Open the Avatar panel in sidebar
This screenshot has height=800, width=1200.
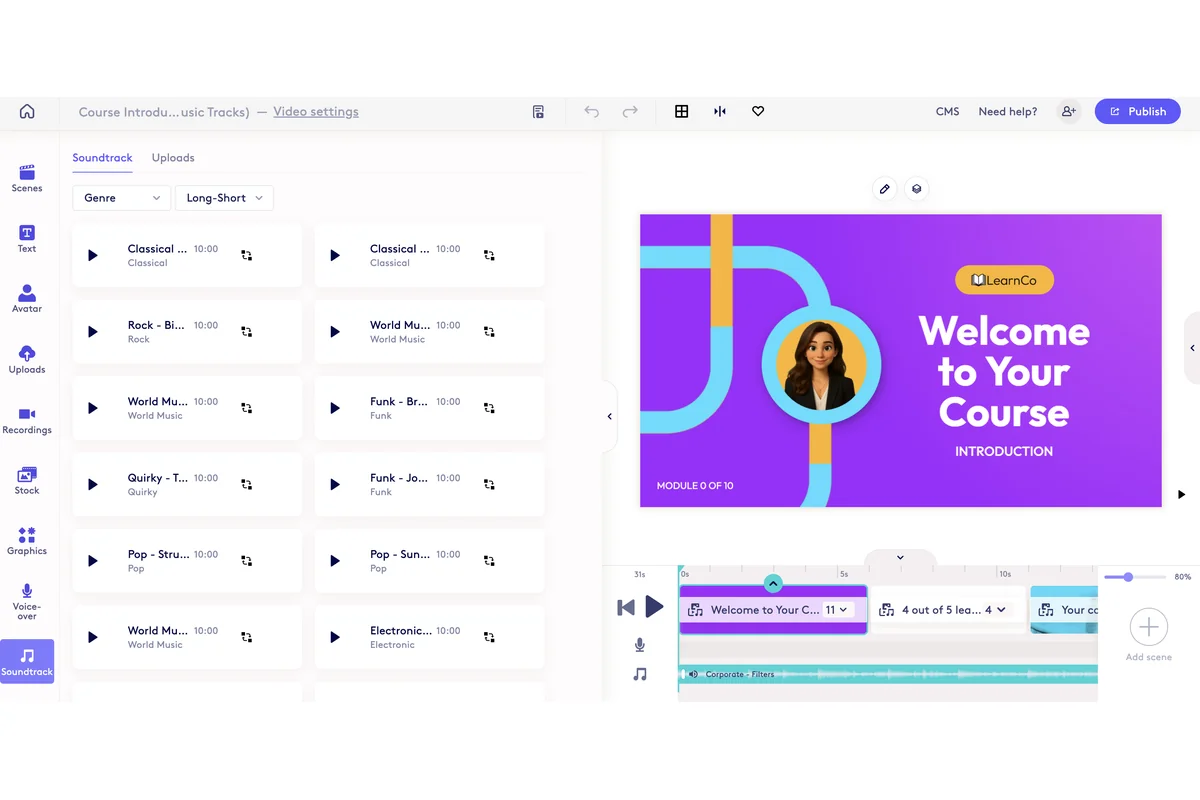[27, 298]
